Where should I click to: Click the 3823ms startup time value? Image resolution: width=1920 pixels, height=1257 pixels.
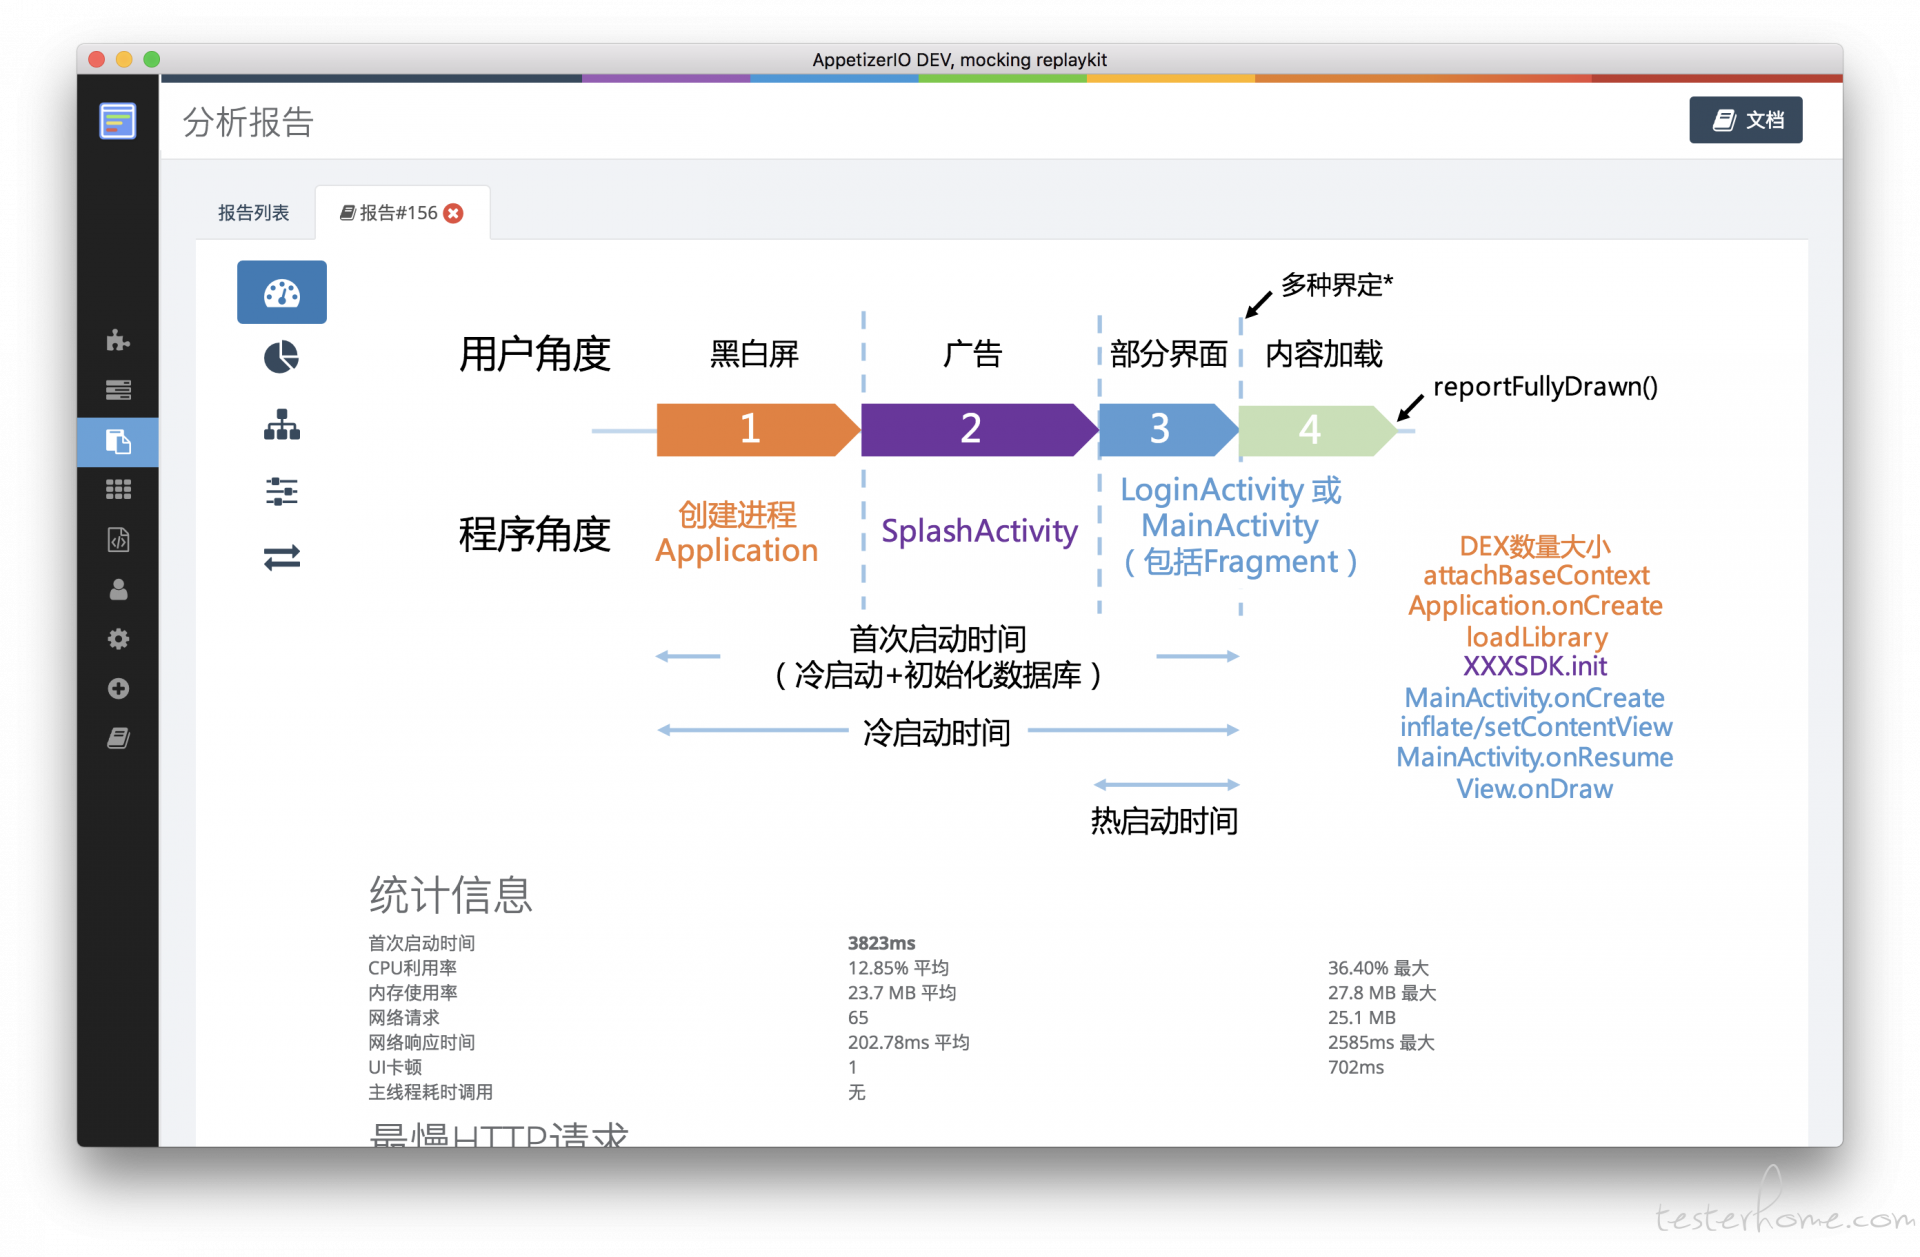tap(881, 943)
